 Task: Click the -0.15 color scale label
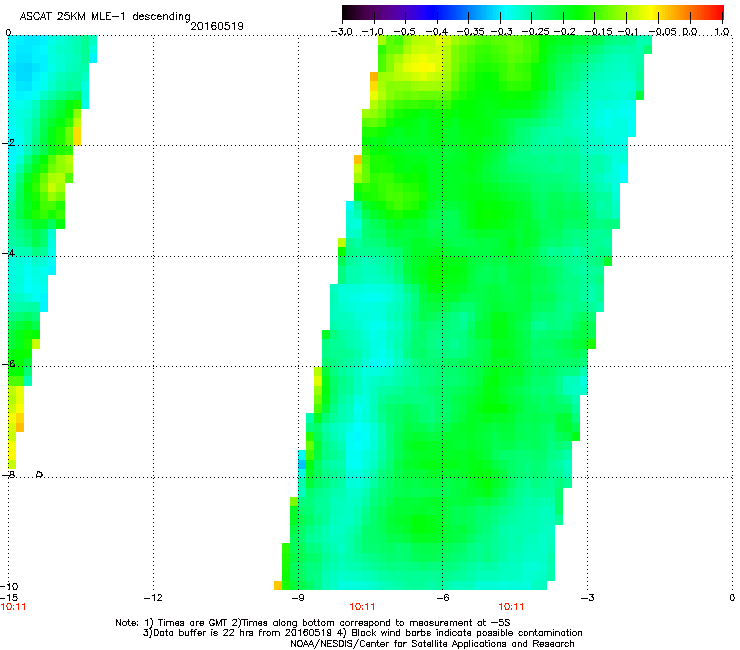(x=598, y=32)
